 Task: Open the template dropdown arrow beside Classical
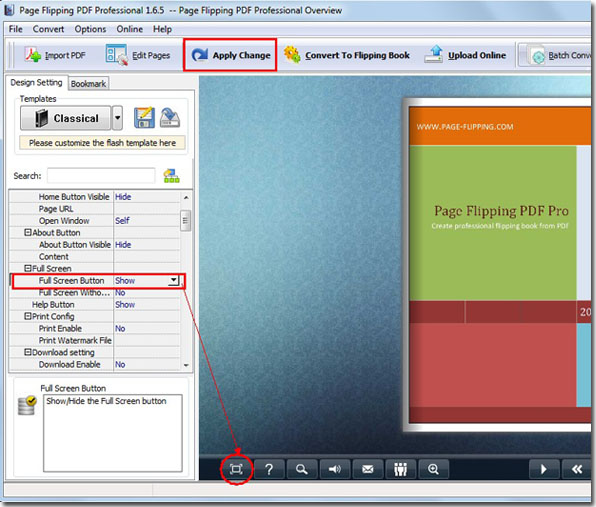coord(118,118)
